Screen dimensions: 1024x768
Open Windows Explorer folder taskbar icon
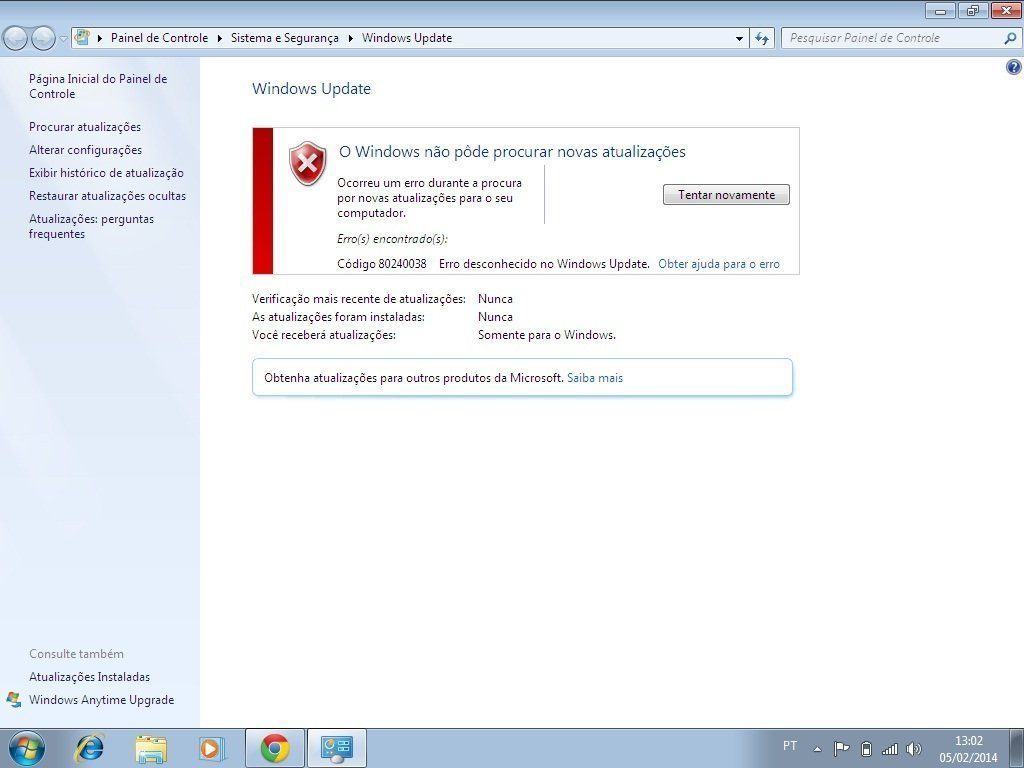point(151,749)
